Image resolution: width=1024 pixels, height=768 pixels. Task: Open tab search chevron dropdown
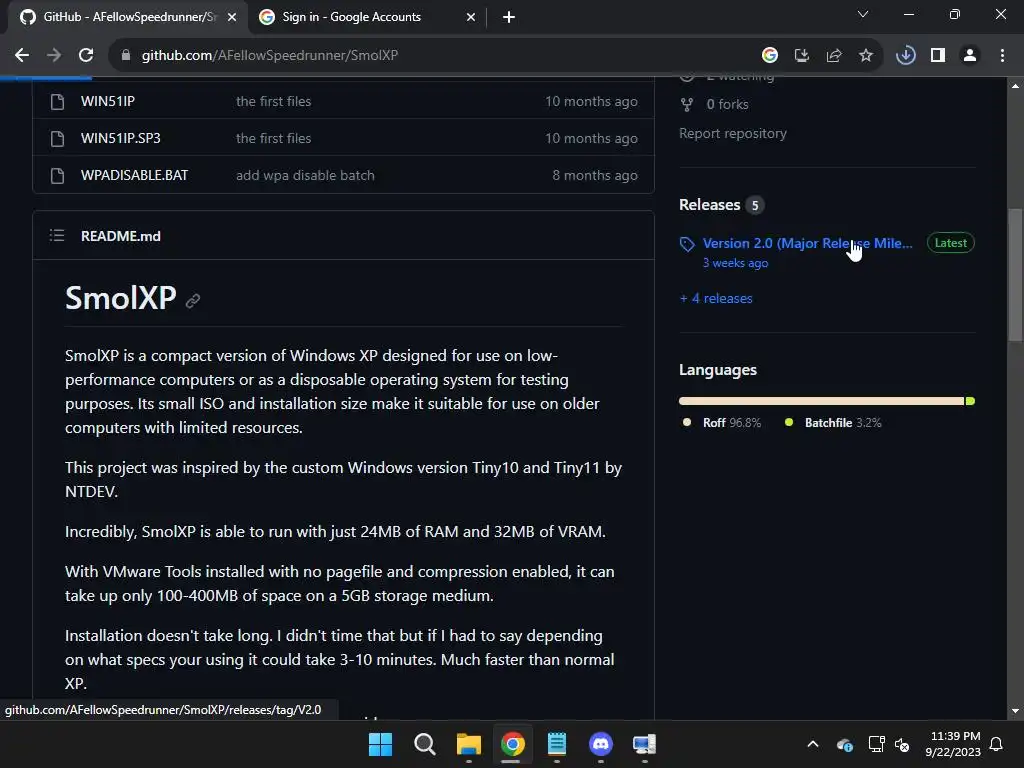(863, 14)
